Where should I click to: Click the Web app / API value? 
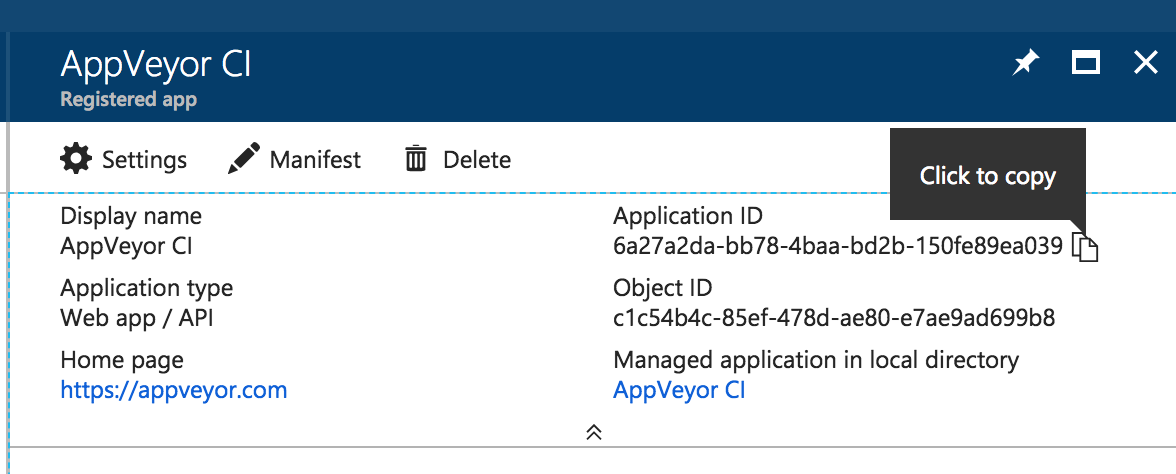(x=137, y=318)
